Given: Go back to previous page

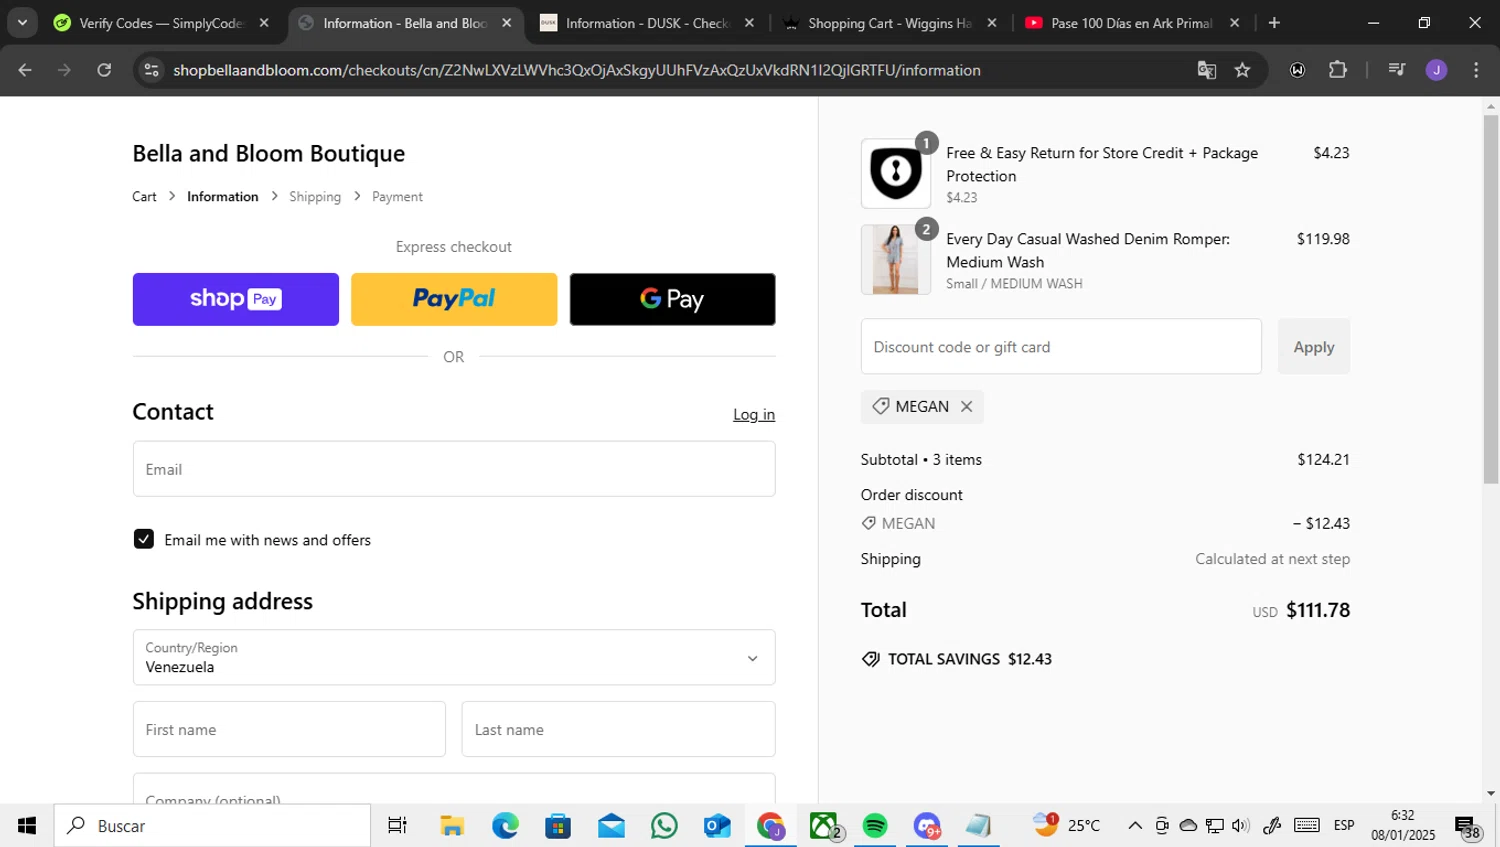Looking at the screenshot, I should [x=25, y=70].
